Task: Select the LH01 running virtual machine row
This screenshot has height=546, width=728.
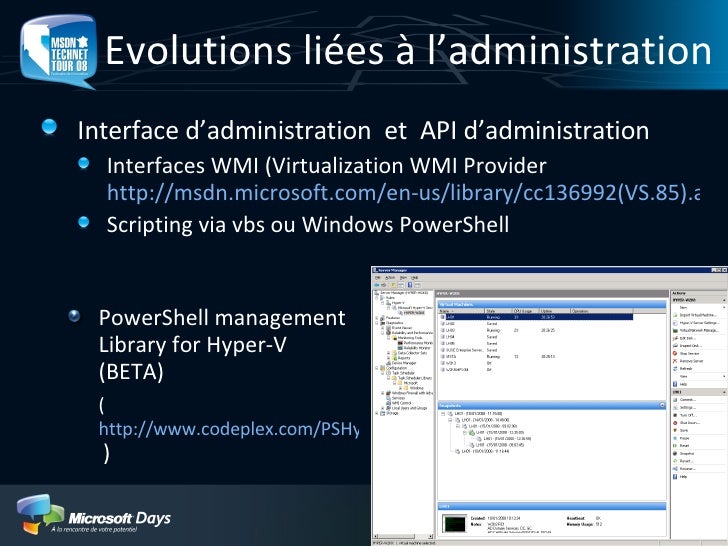Action: tap(536, 317)
